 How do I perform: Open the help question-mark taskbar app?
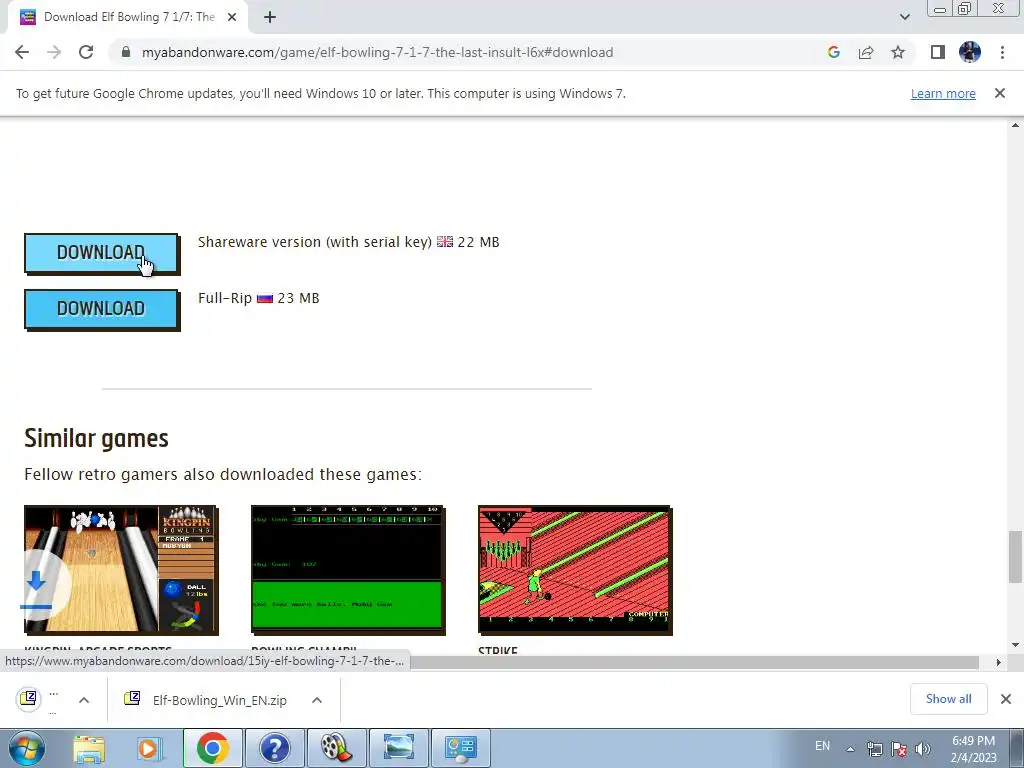[x=274, y=748]
